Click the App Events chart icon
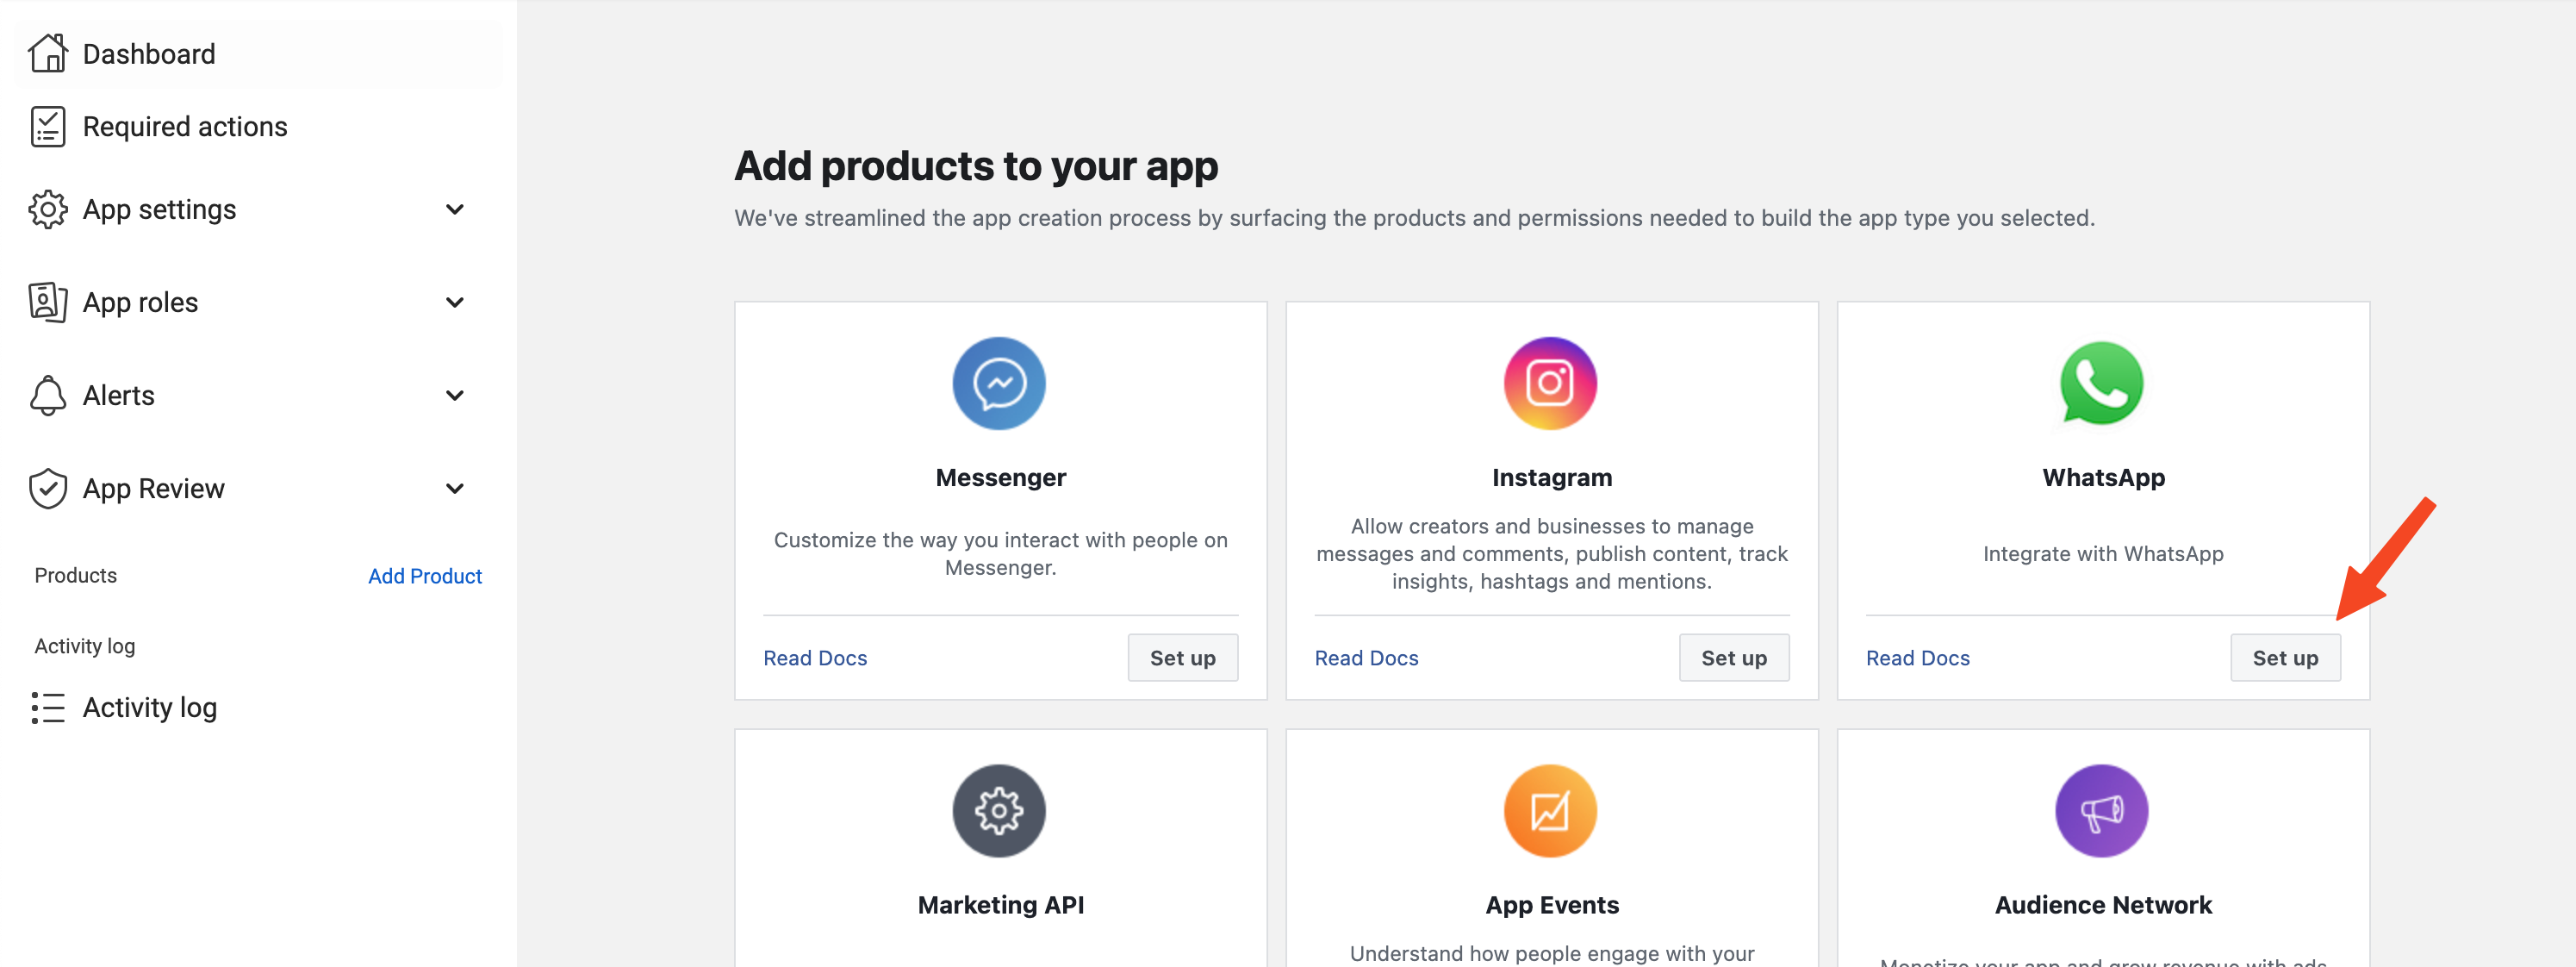This screenshot has height=967, width=2576. click(1550, 810)
